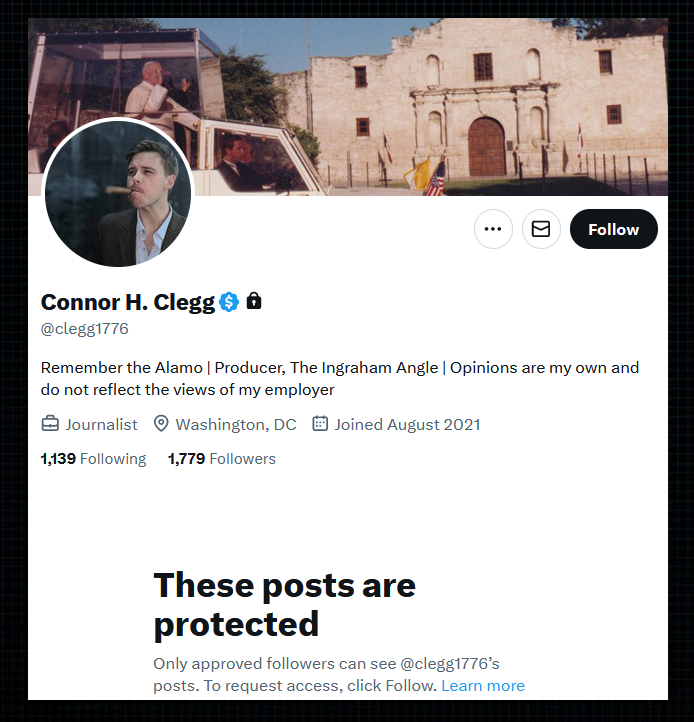The width and height of the screenshot is (694, 722).
Task: Click the @clegg1776 handle text
Action: [x=85, y=329]
